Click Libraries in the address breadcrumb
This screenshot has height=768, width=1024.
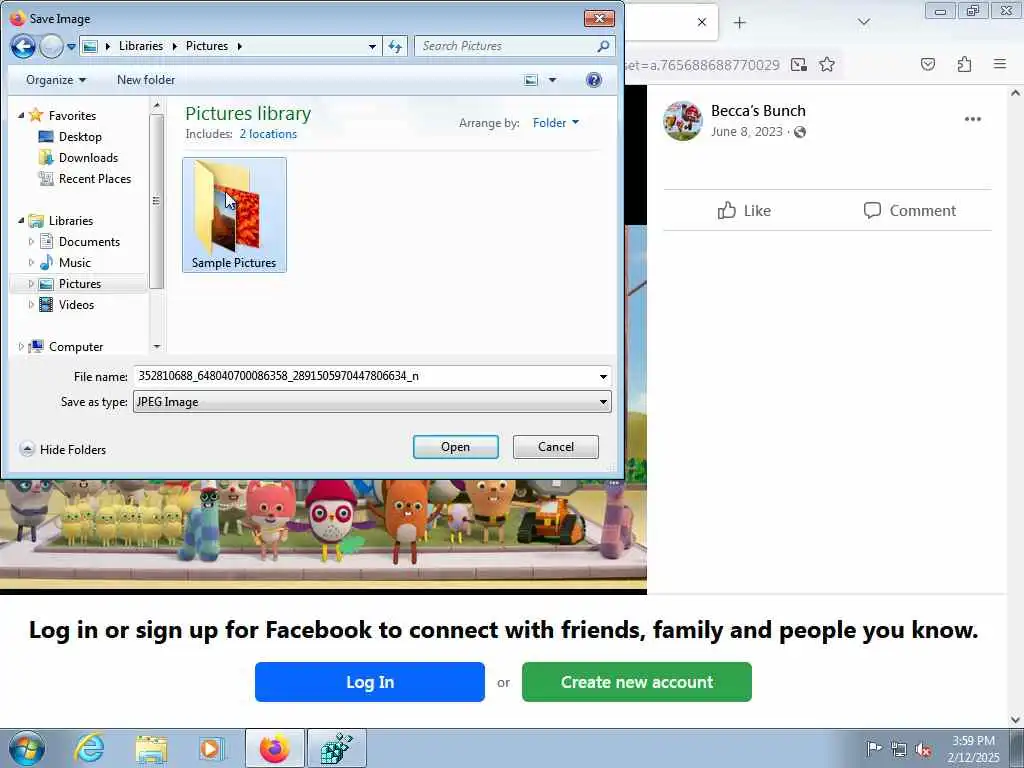141,46
